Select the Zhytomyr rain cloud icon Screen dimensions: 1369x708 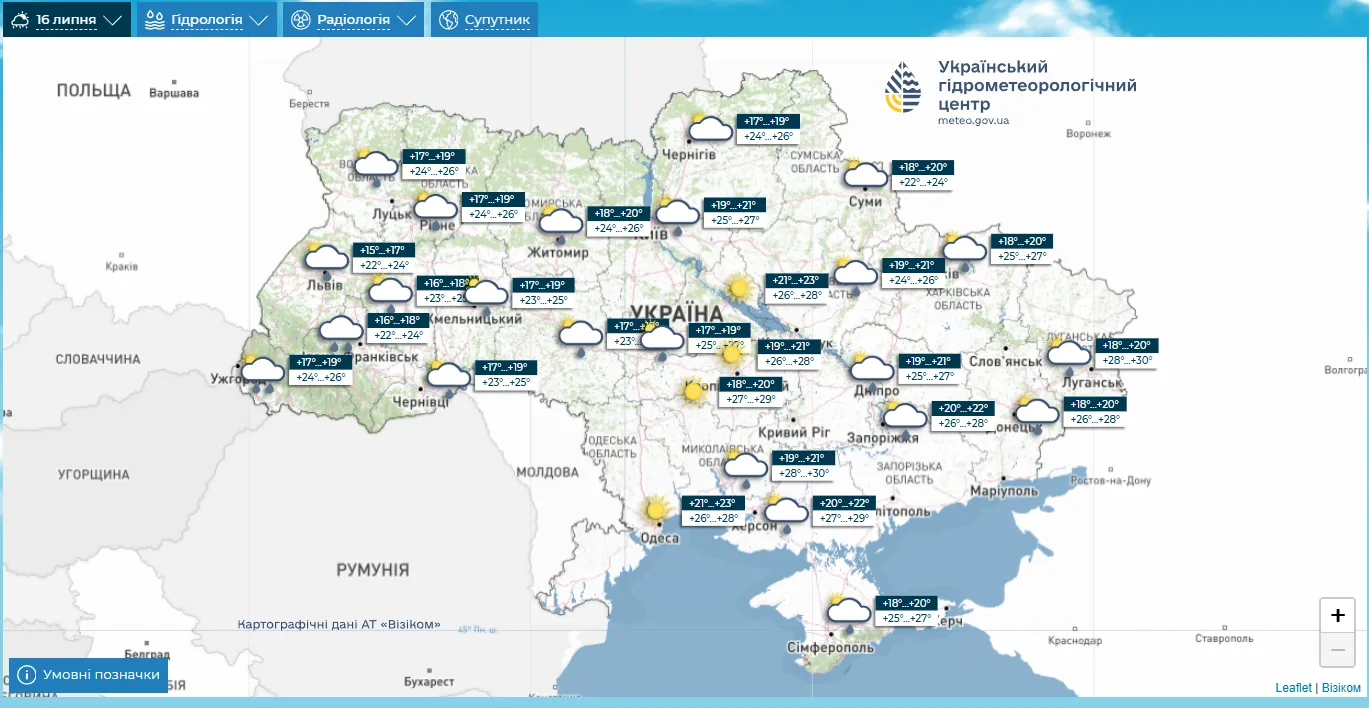(561, 222)
